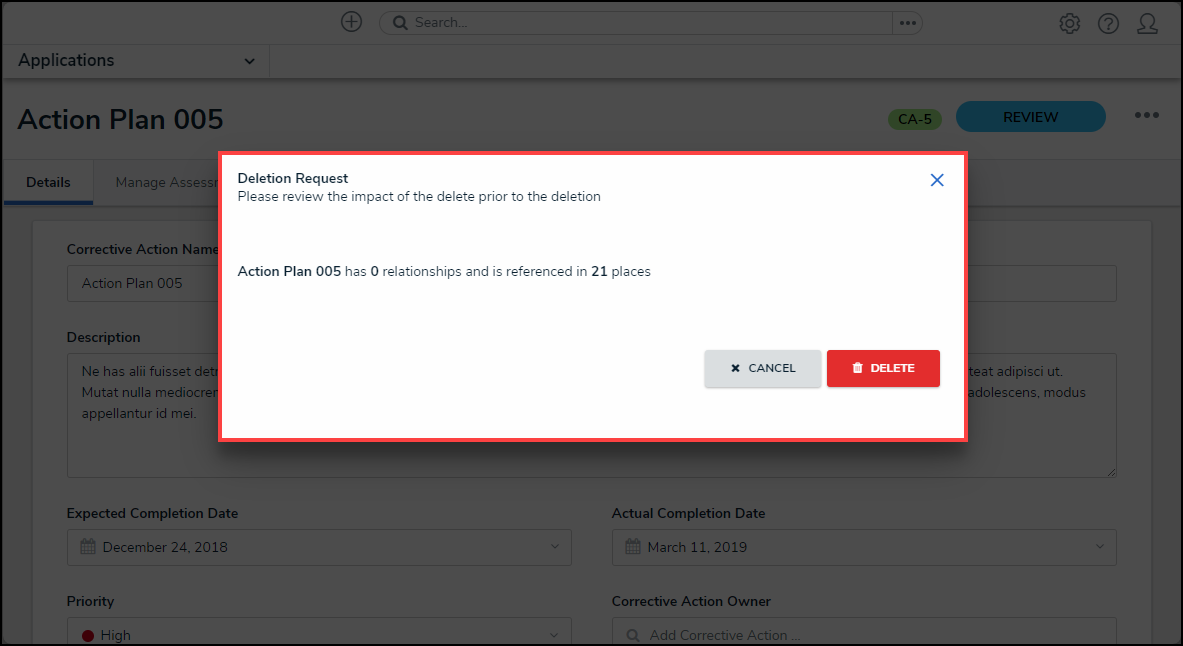Expand the Priority dropdown
The width and height of the screenshot is (1183, 646).
point(319,634)
